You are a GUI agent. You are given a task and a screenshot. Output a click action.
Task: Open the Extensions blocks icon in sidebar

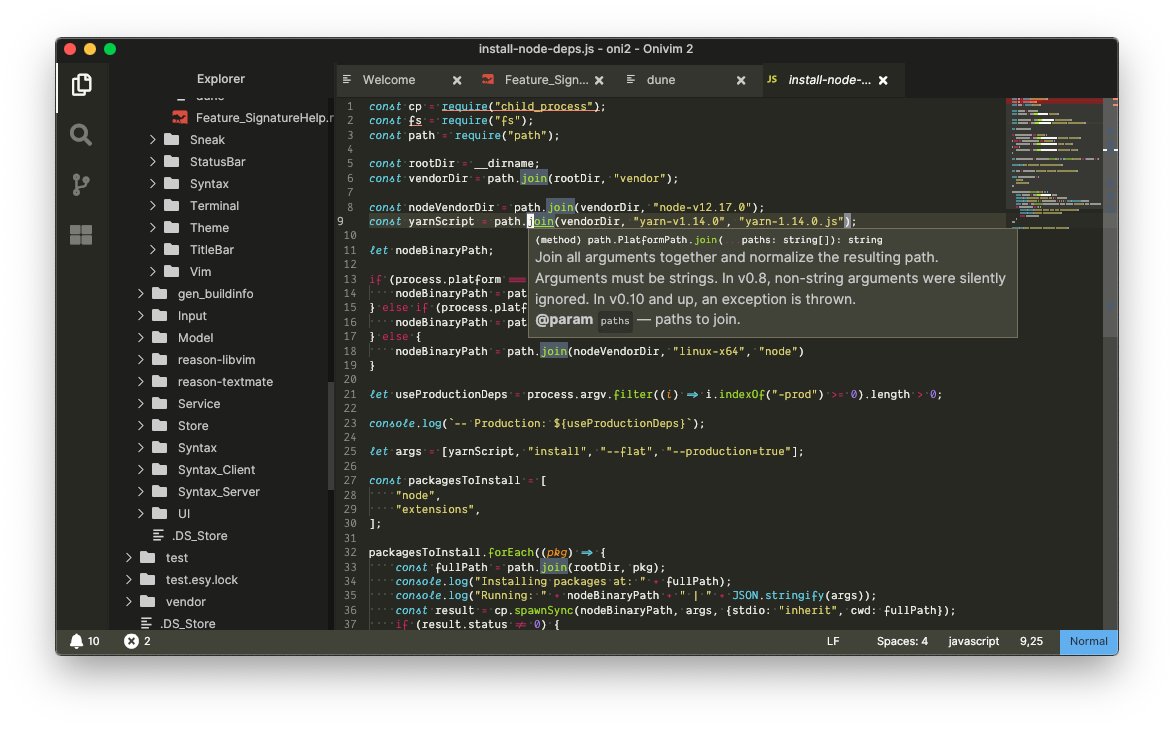81,235
